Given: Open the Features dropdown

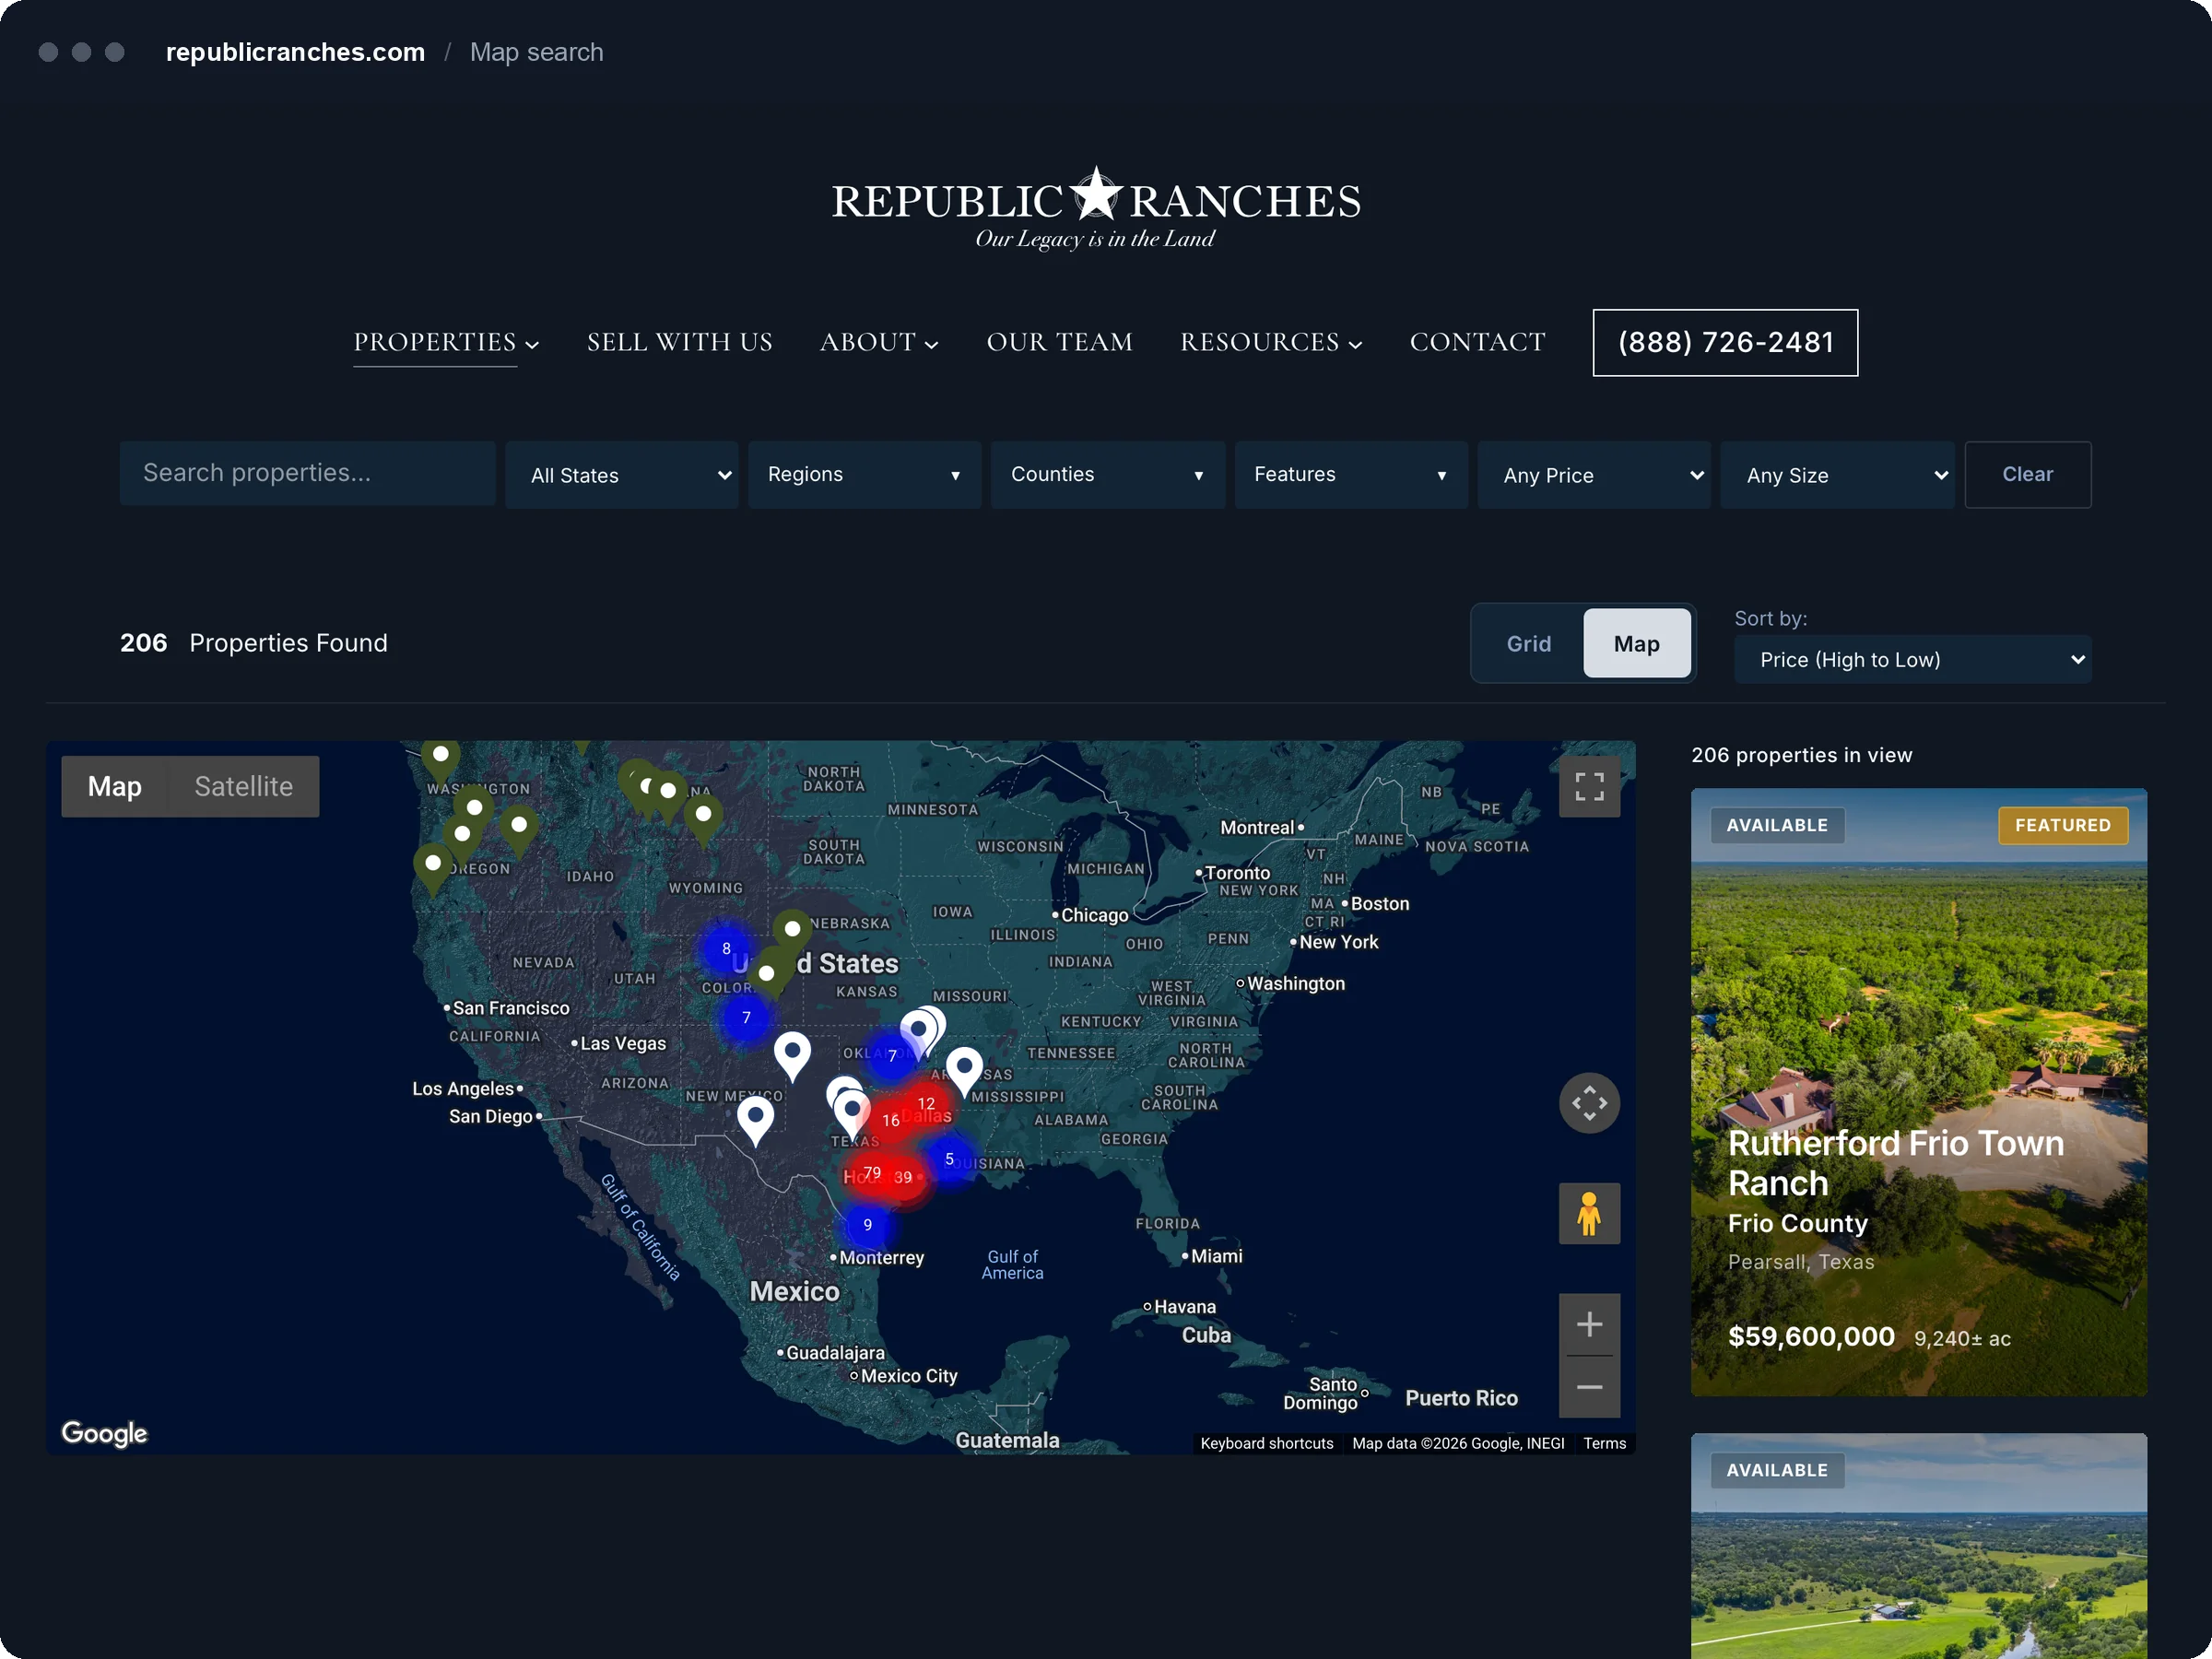Looking at the screenshot, I should tap(1351, 475).
